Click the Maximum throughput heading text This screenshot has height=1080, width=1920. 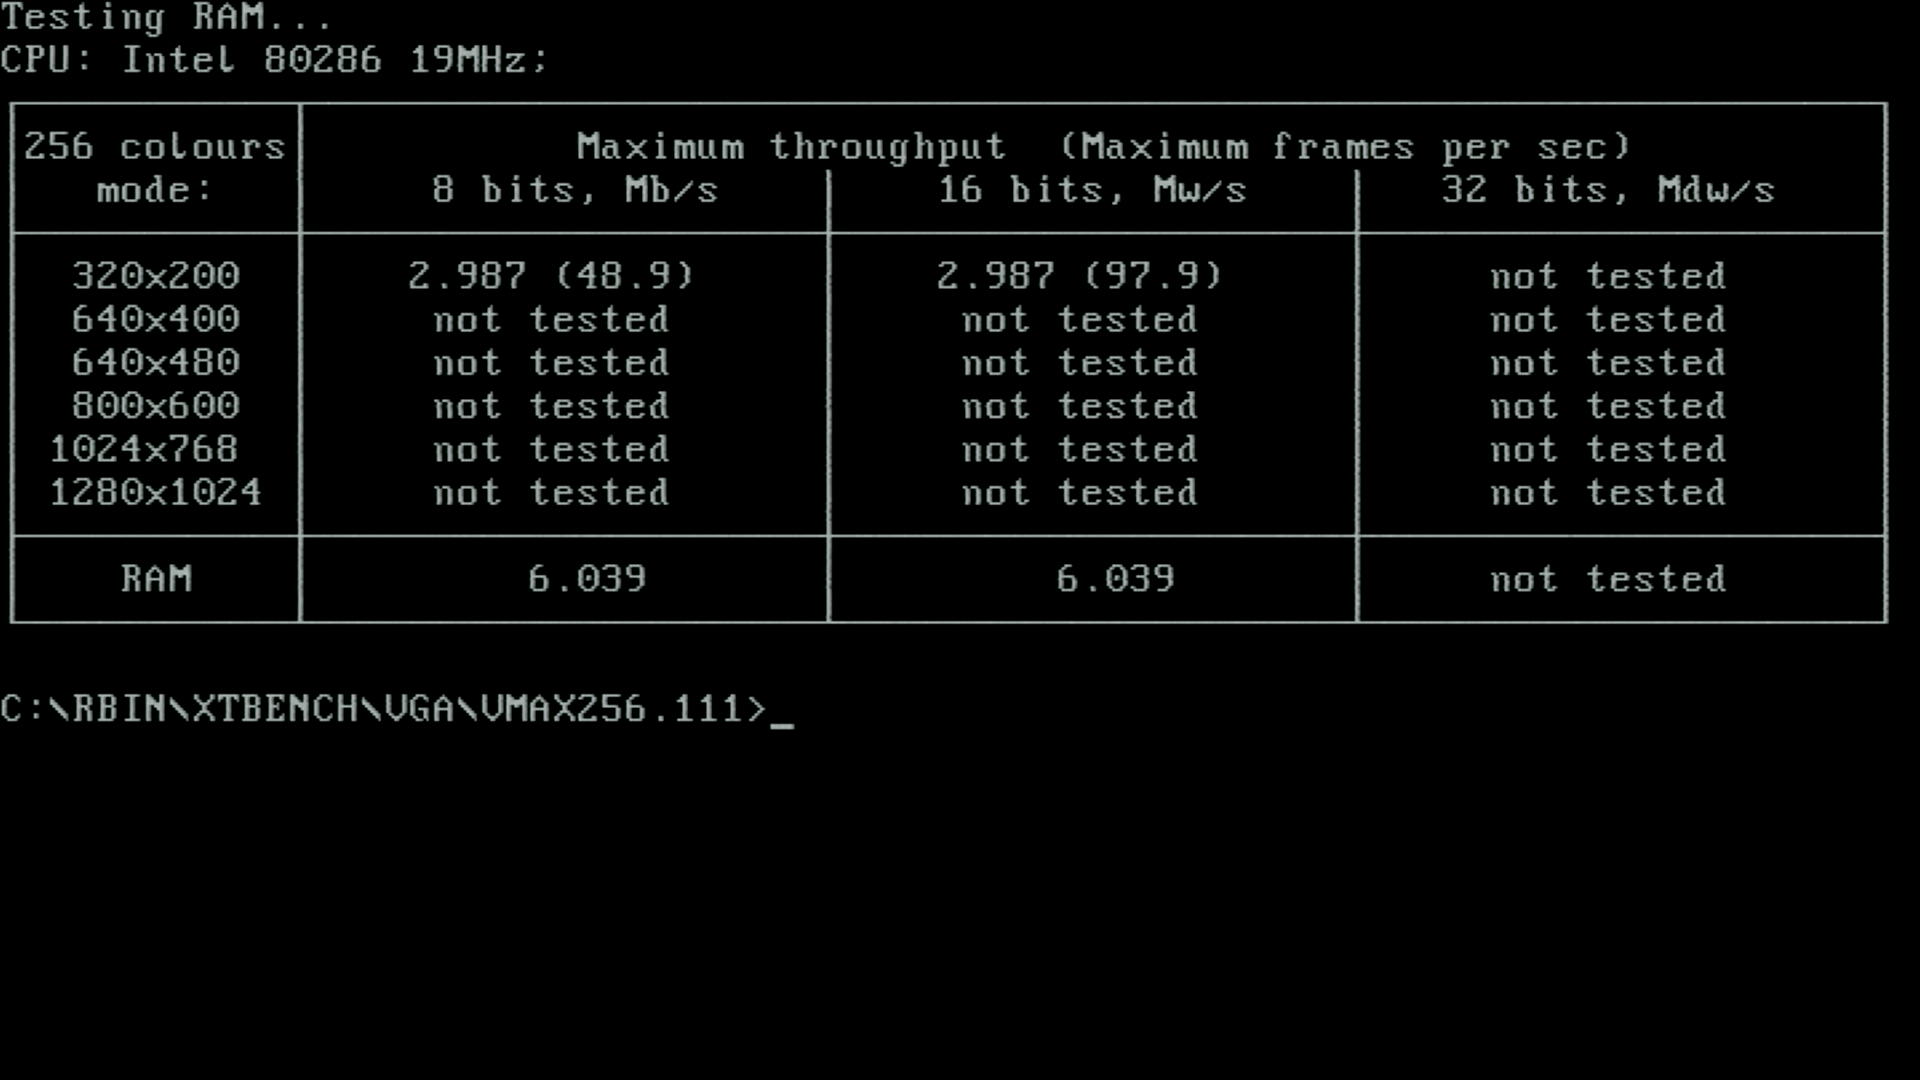coord(791,147)
